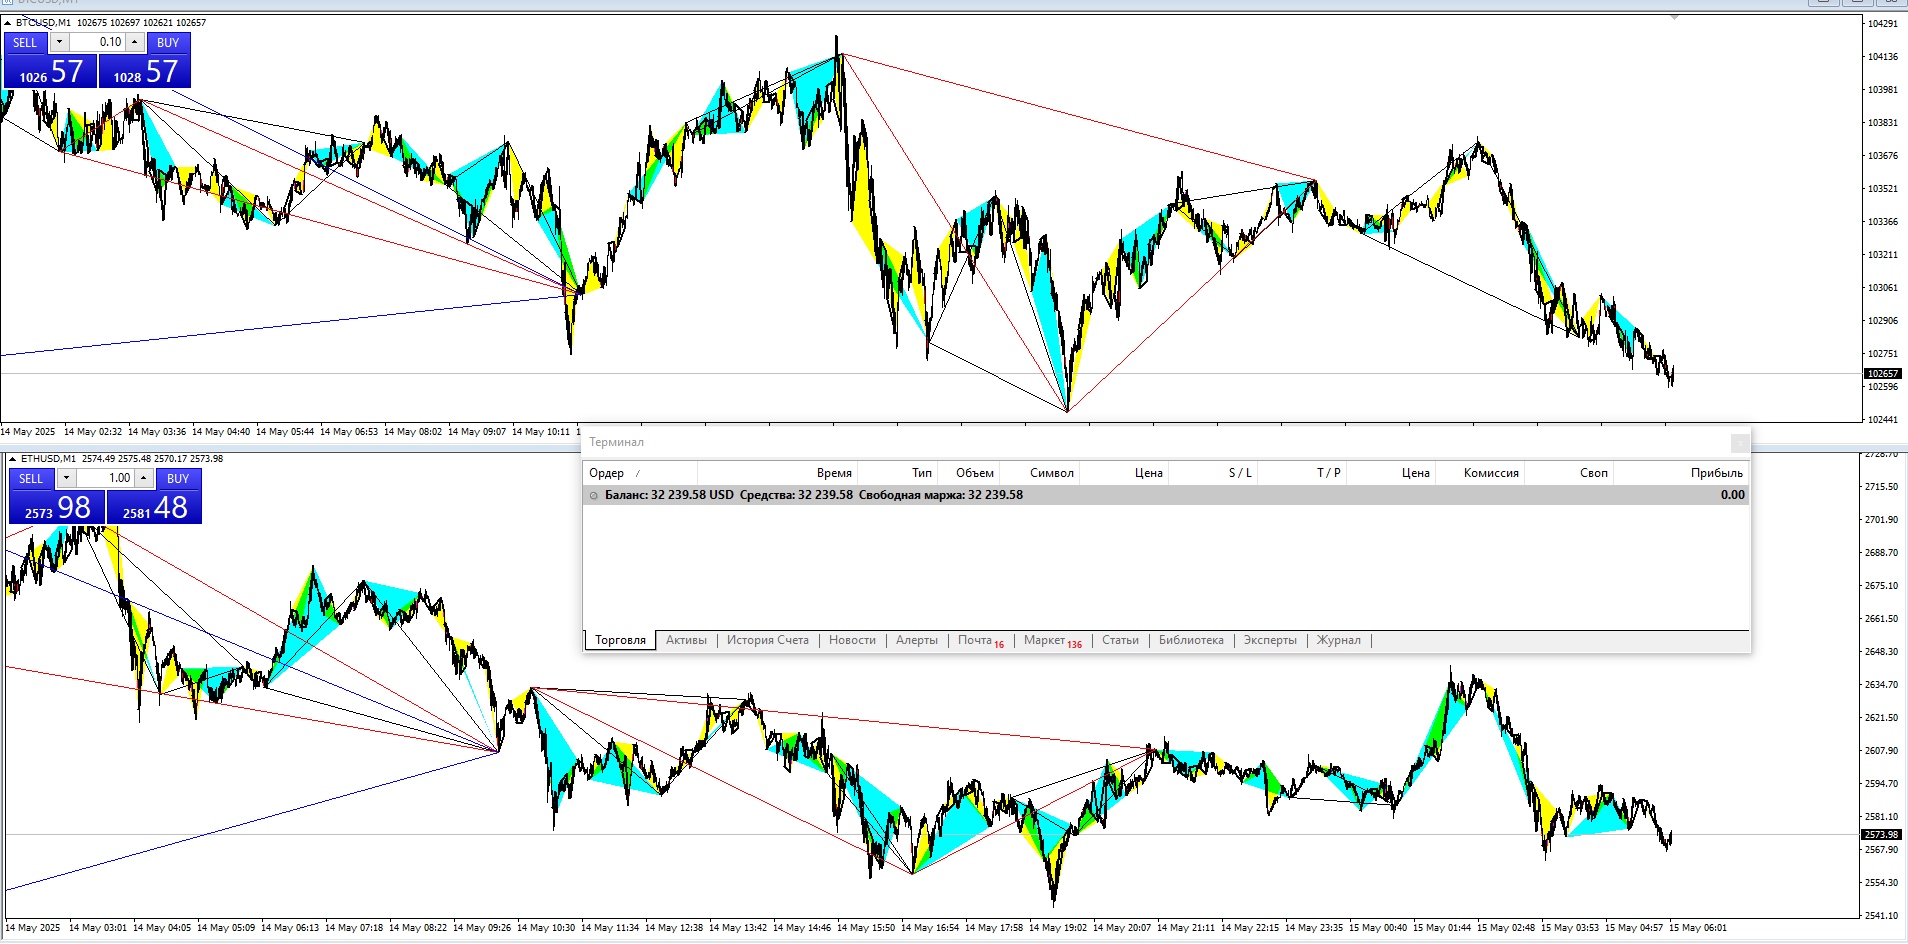This screenshot has height=944, width=1908.
Task: Select the Баланс summary row in Terminal
Action: coord(1166,495)
